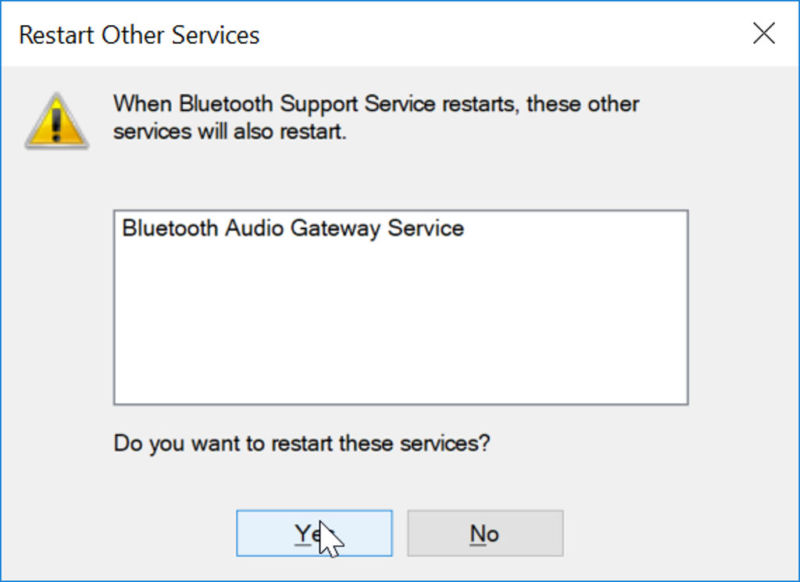
Task: Click the empty area below the listed service
Action: 400,330
